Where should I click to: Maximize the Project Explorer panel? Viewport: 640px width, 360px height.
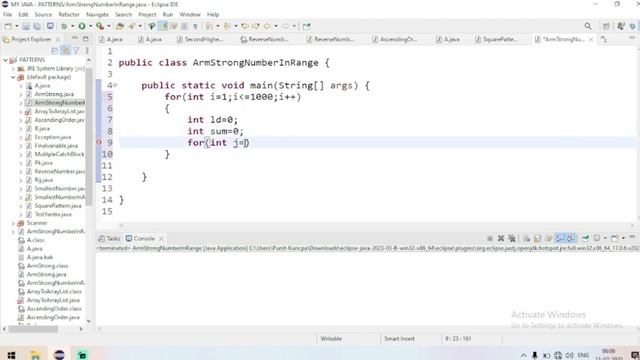click(86, 39)
